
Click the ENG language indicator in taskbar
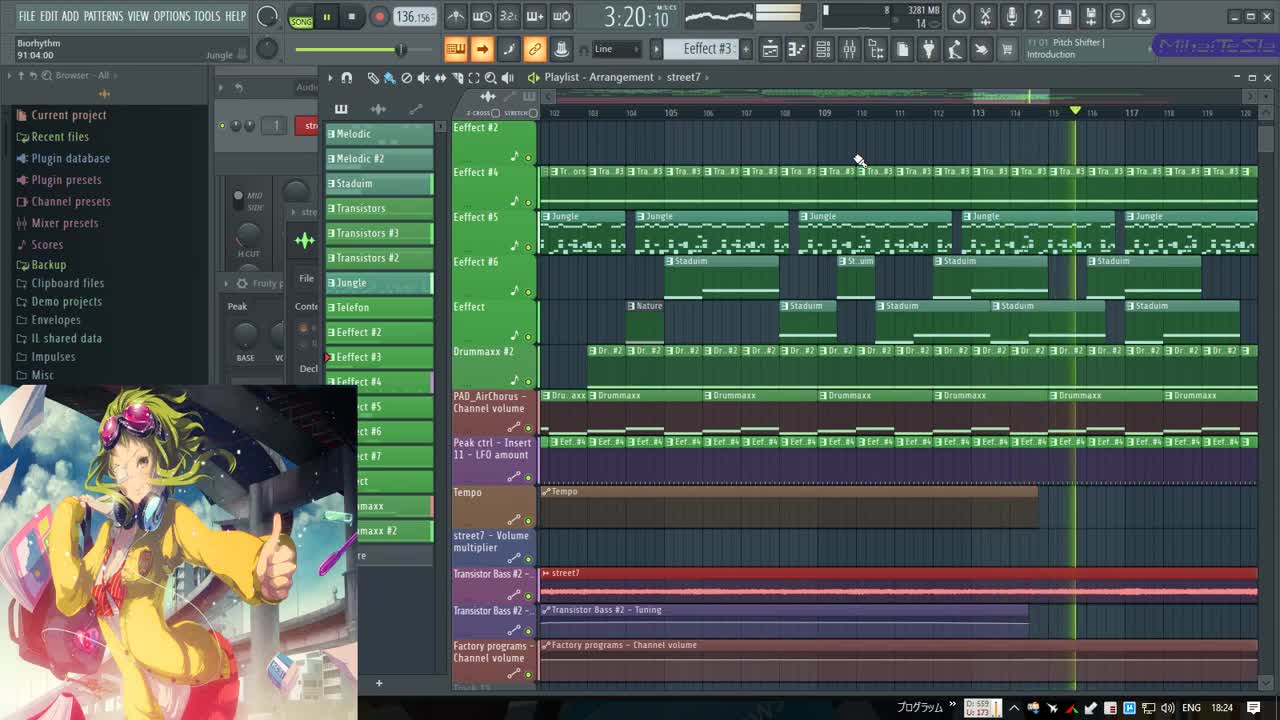1191,708
